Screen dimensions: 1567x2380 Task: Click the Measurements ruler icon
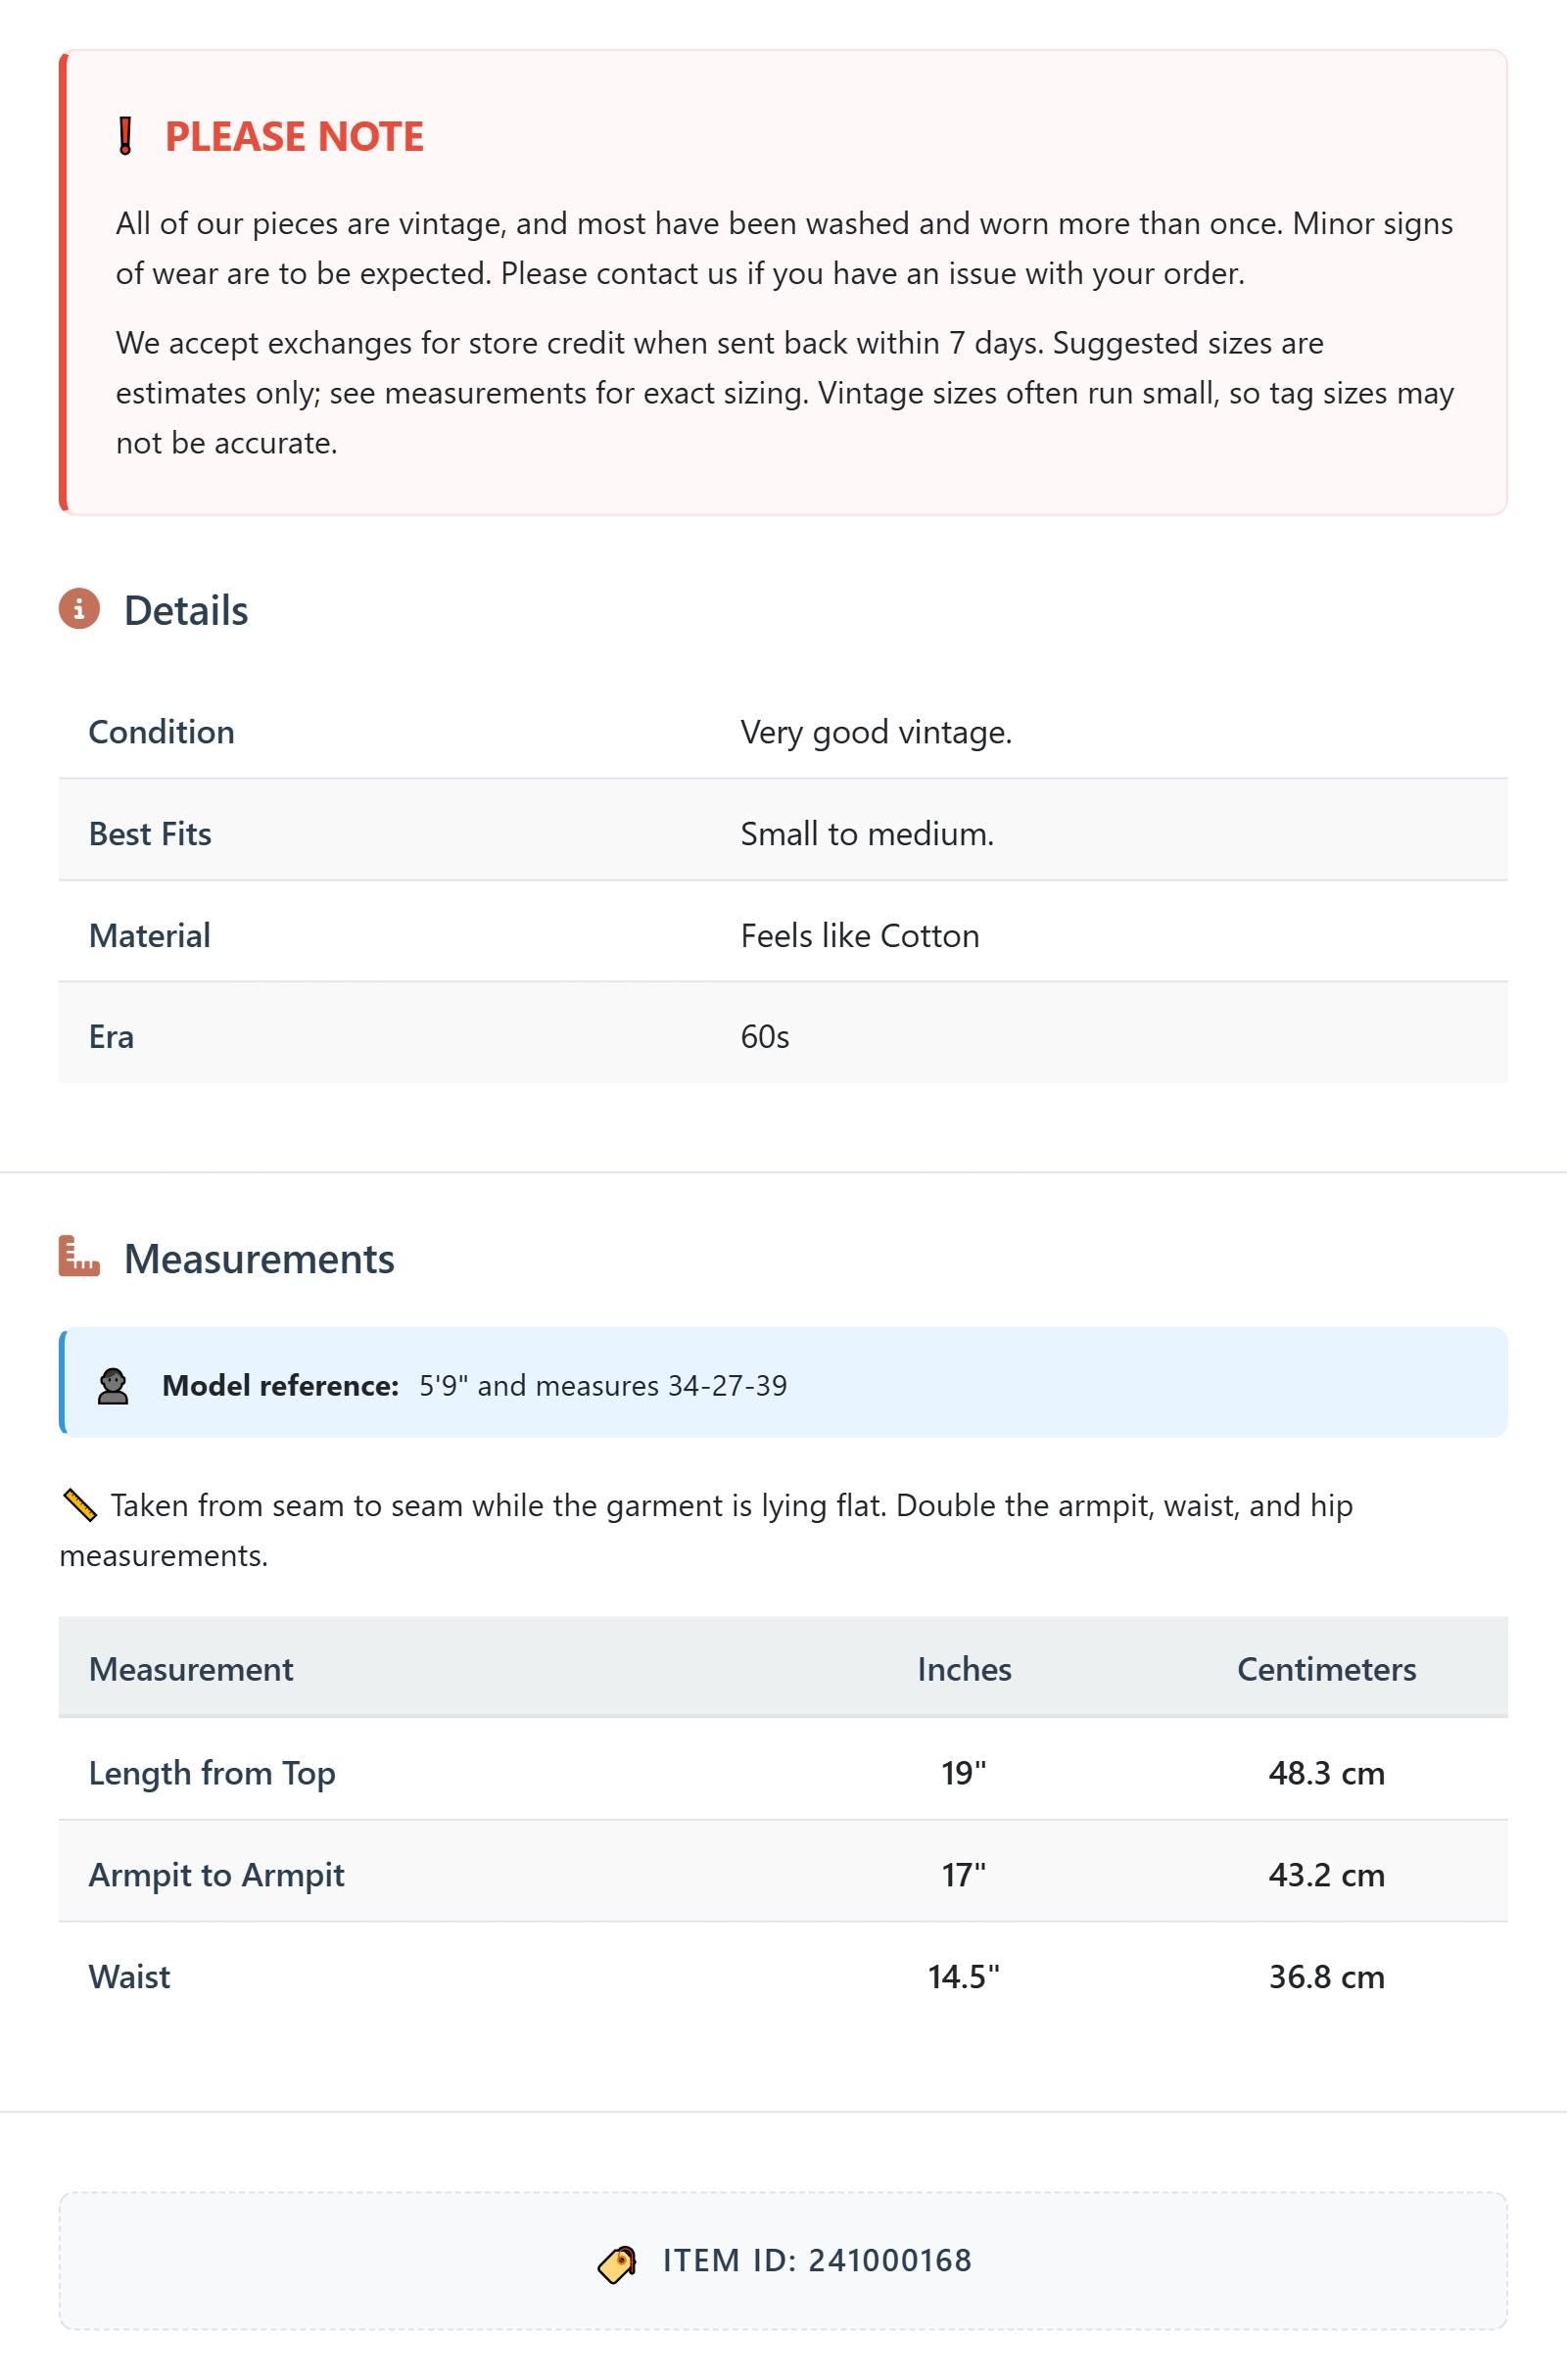point(79,1256)
